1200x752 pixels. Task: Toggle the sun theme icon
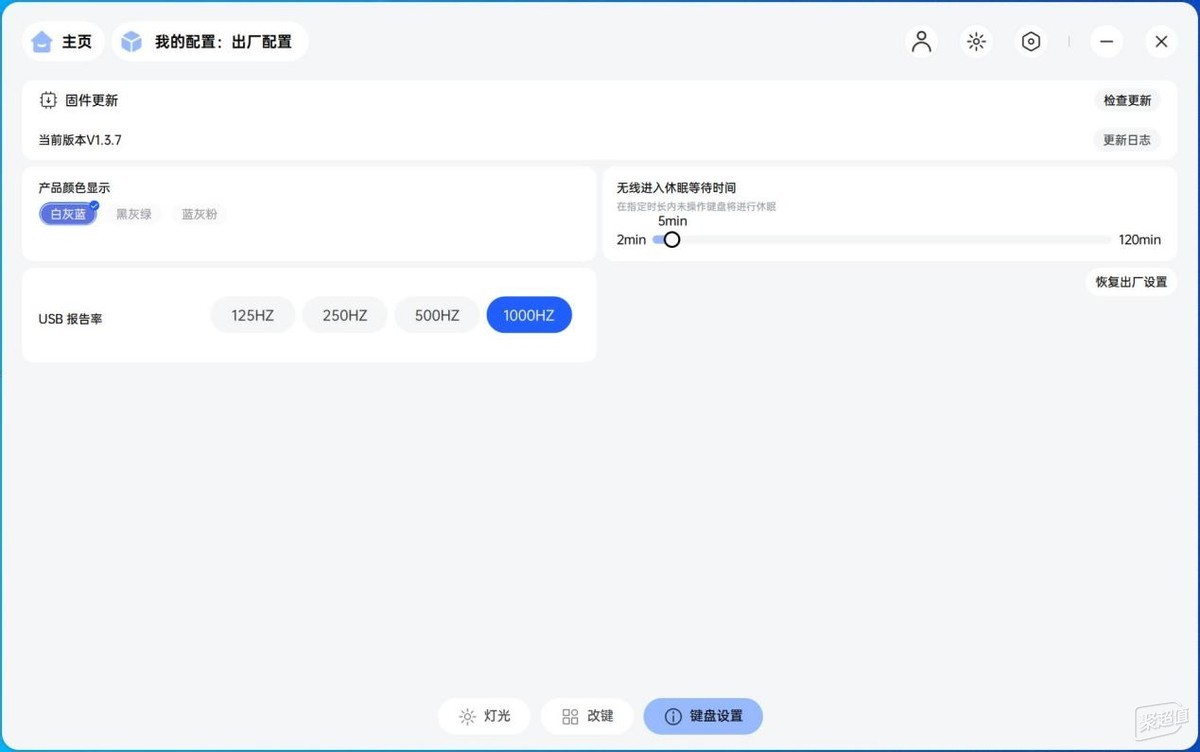(x=976, y=42)
